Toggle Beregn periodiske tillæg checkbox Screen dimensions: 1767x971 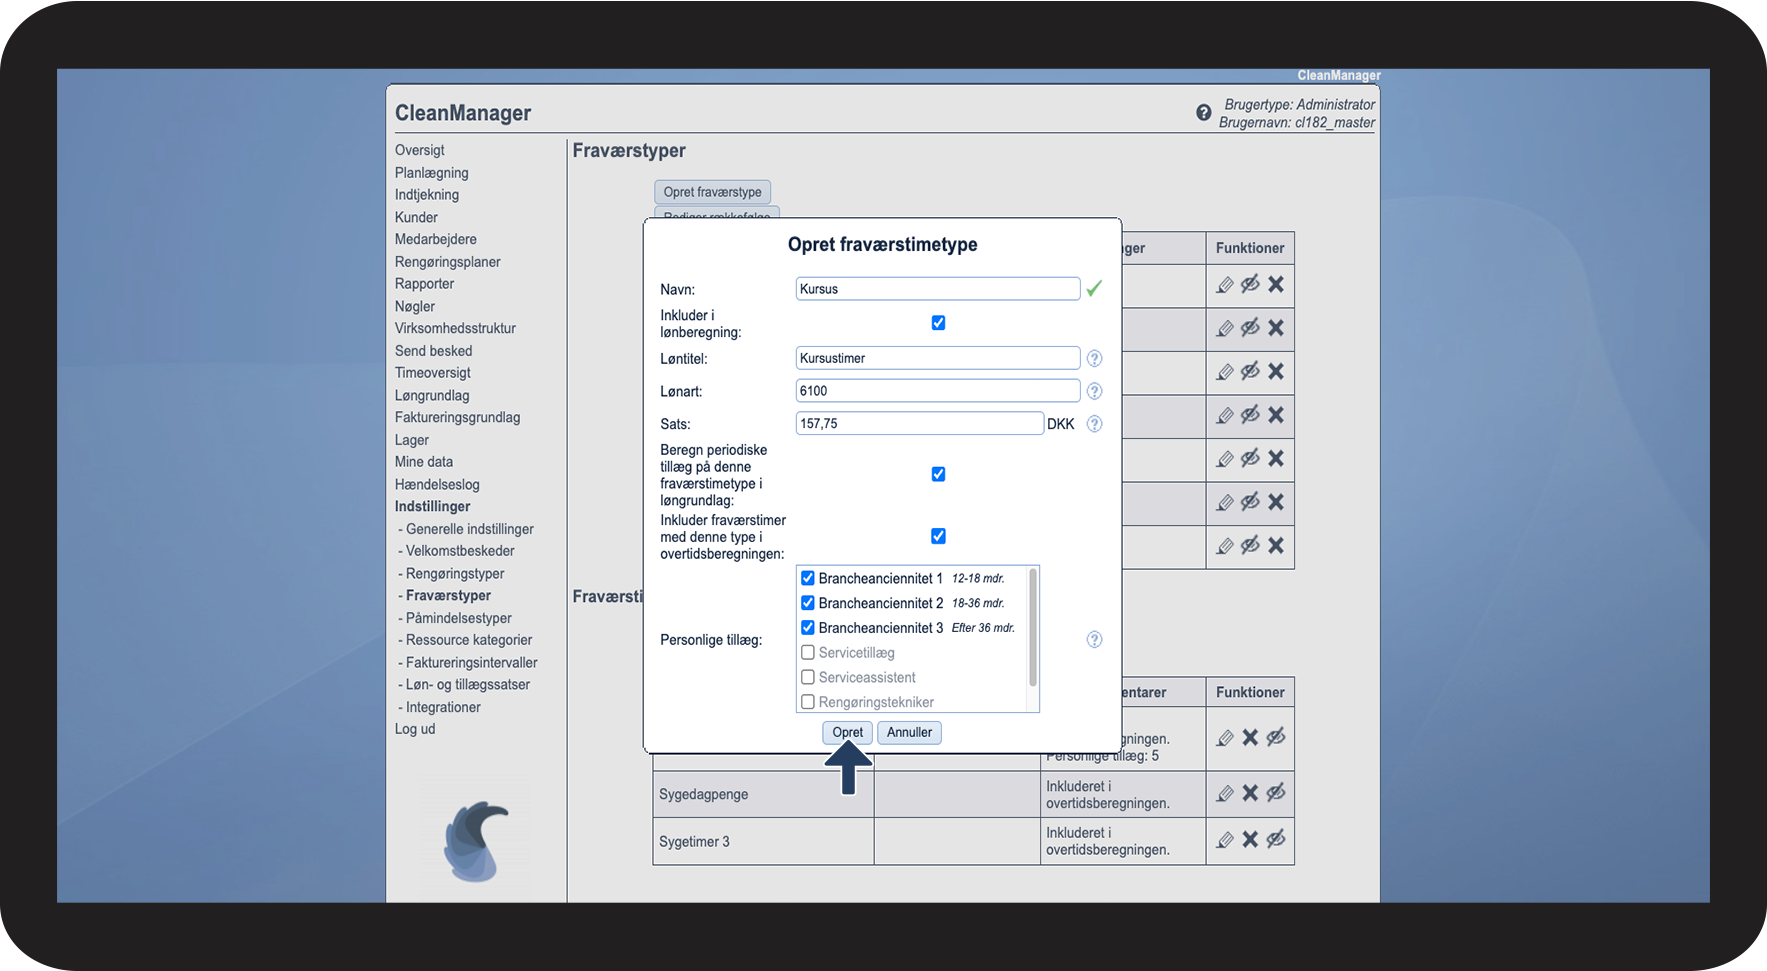point(938,474)
